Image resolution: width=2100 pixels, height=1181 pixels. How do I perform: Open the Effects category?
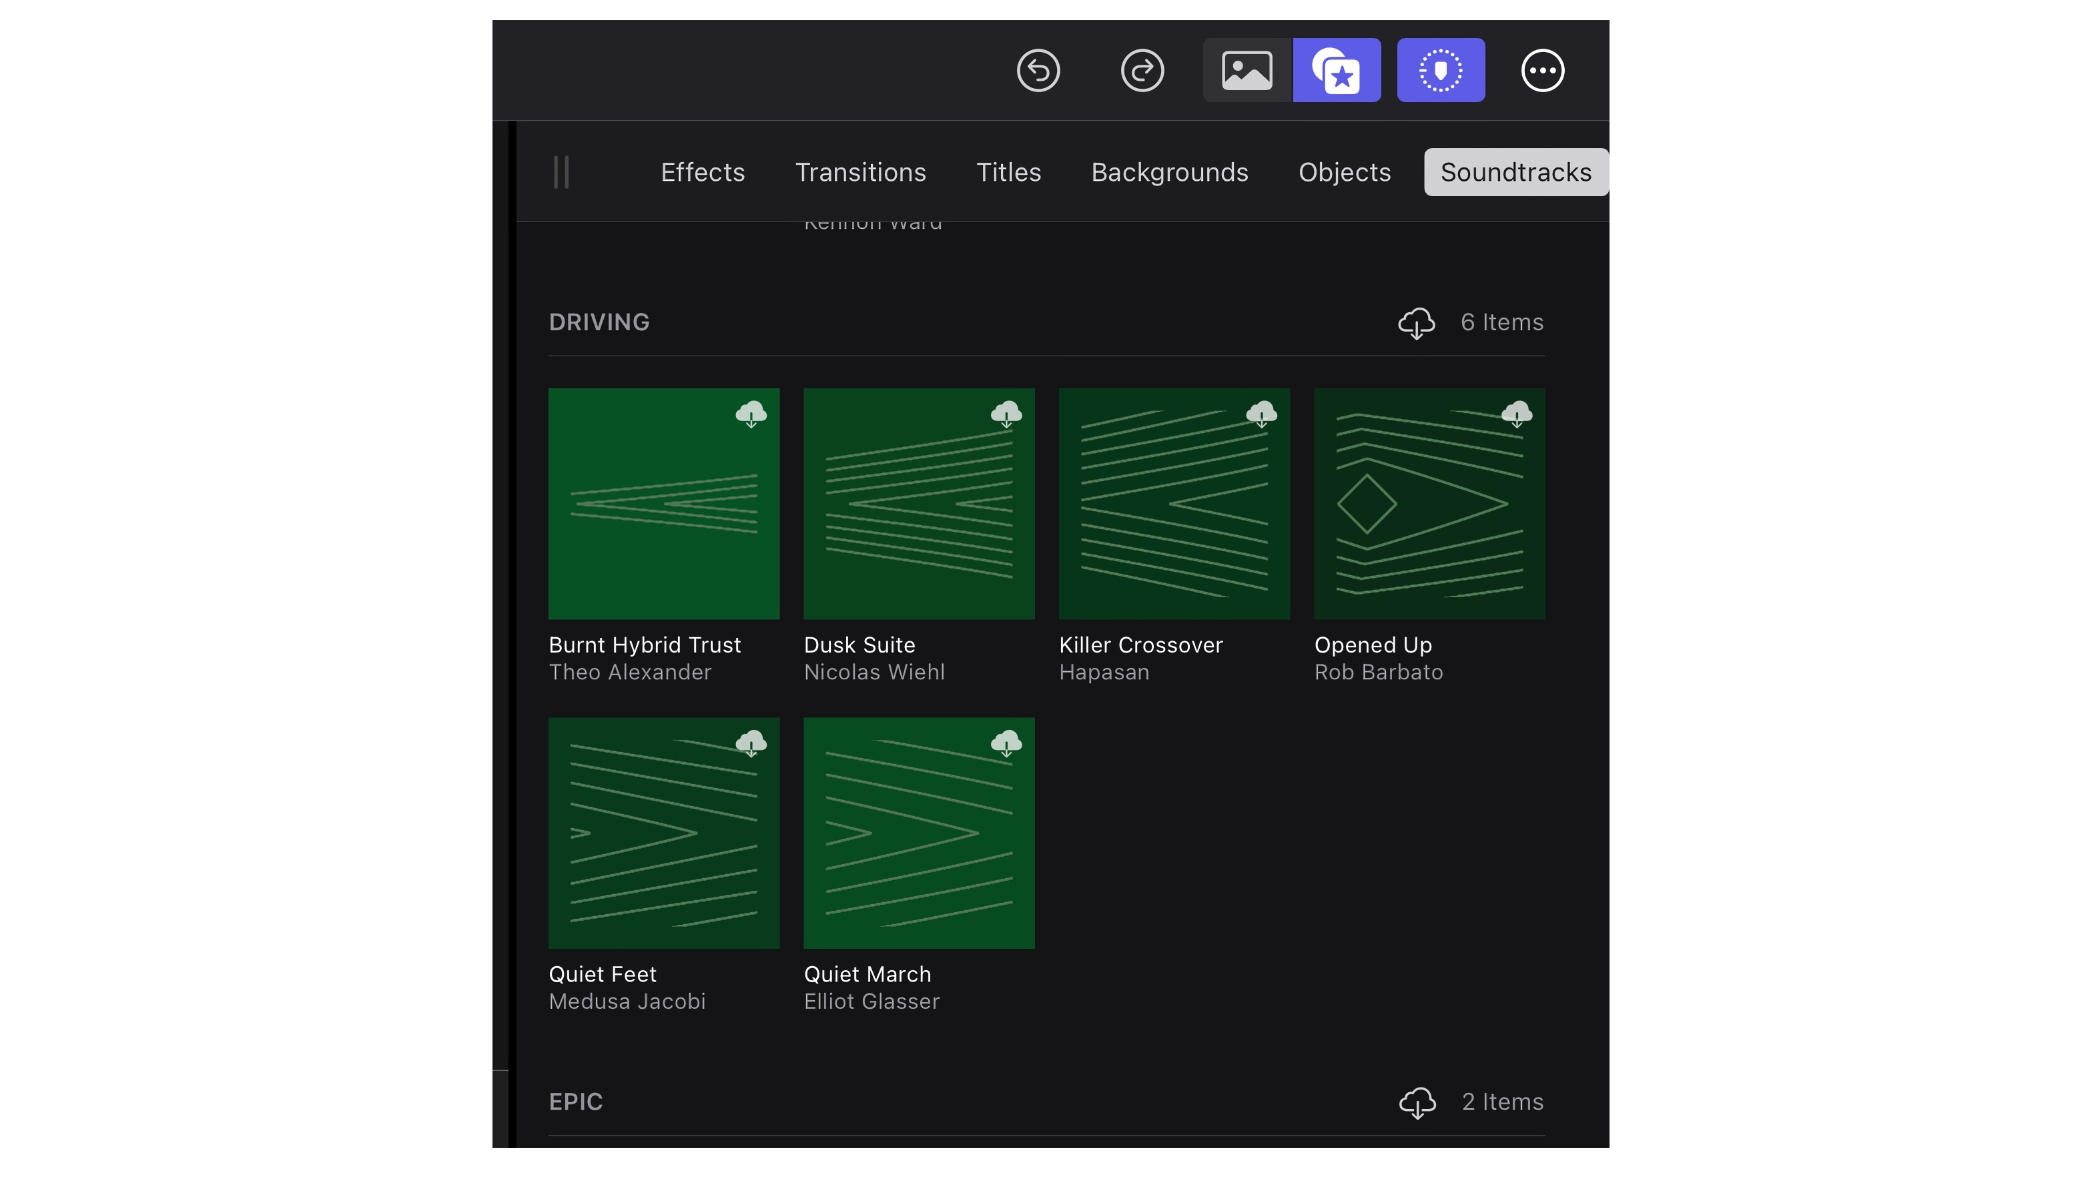tap(701, 171)
